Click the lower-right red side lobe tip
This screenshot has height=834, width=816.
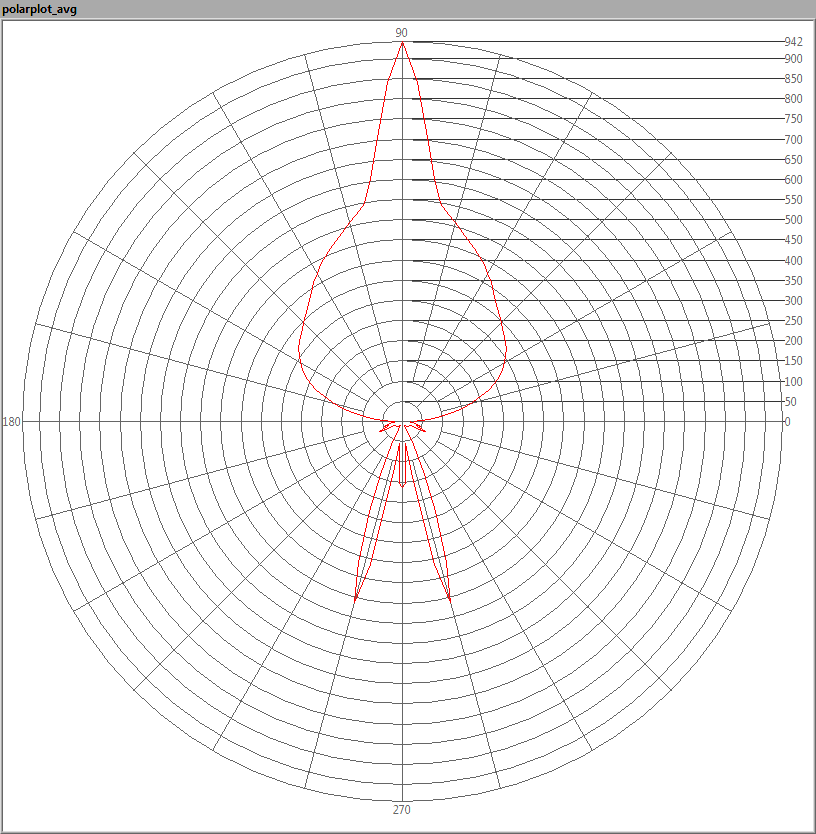pos(450,600)
